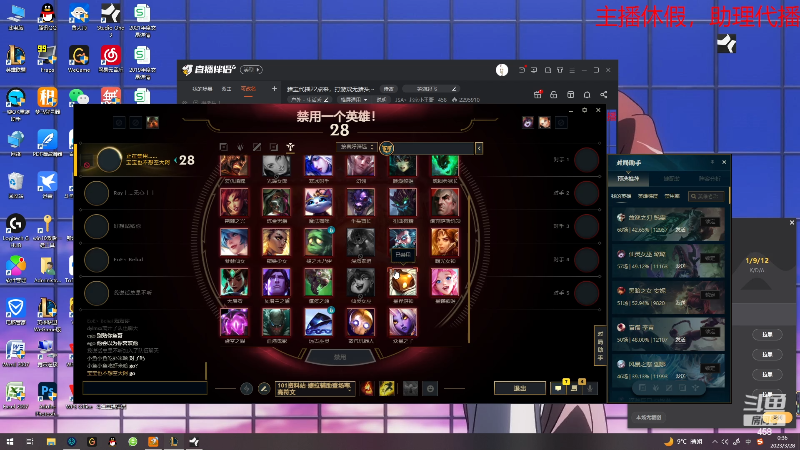Screen dimensions: 800x450
Task: Lock the first recommended champion in assistant
Action: (710, 222)
